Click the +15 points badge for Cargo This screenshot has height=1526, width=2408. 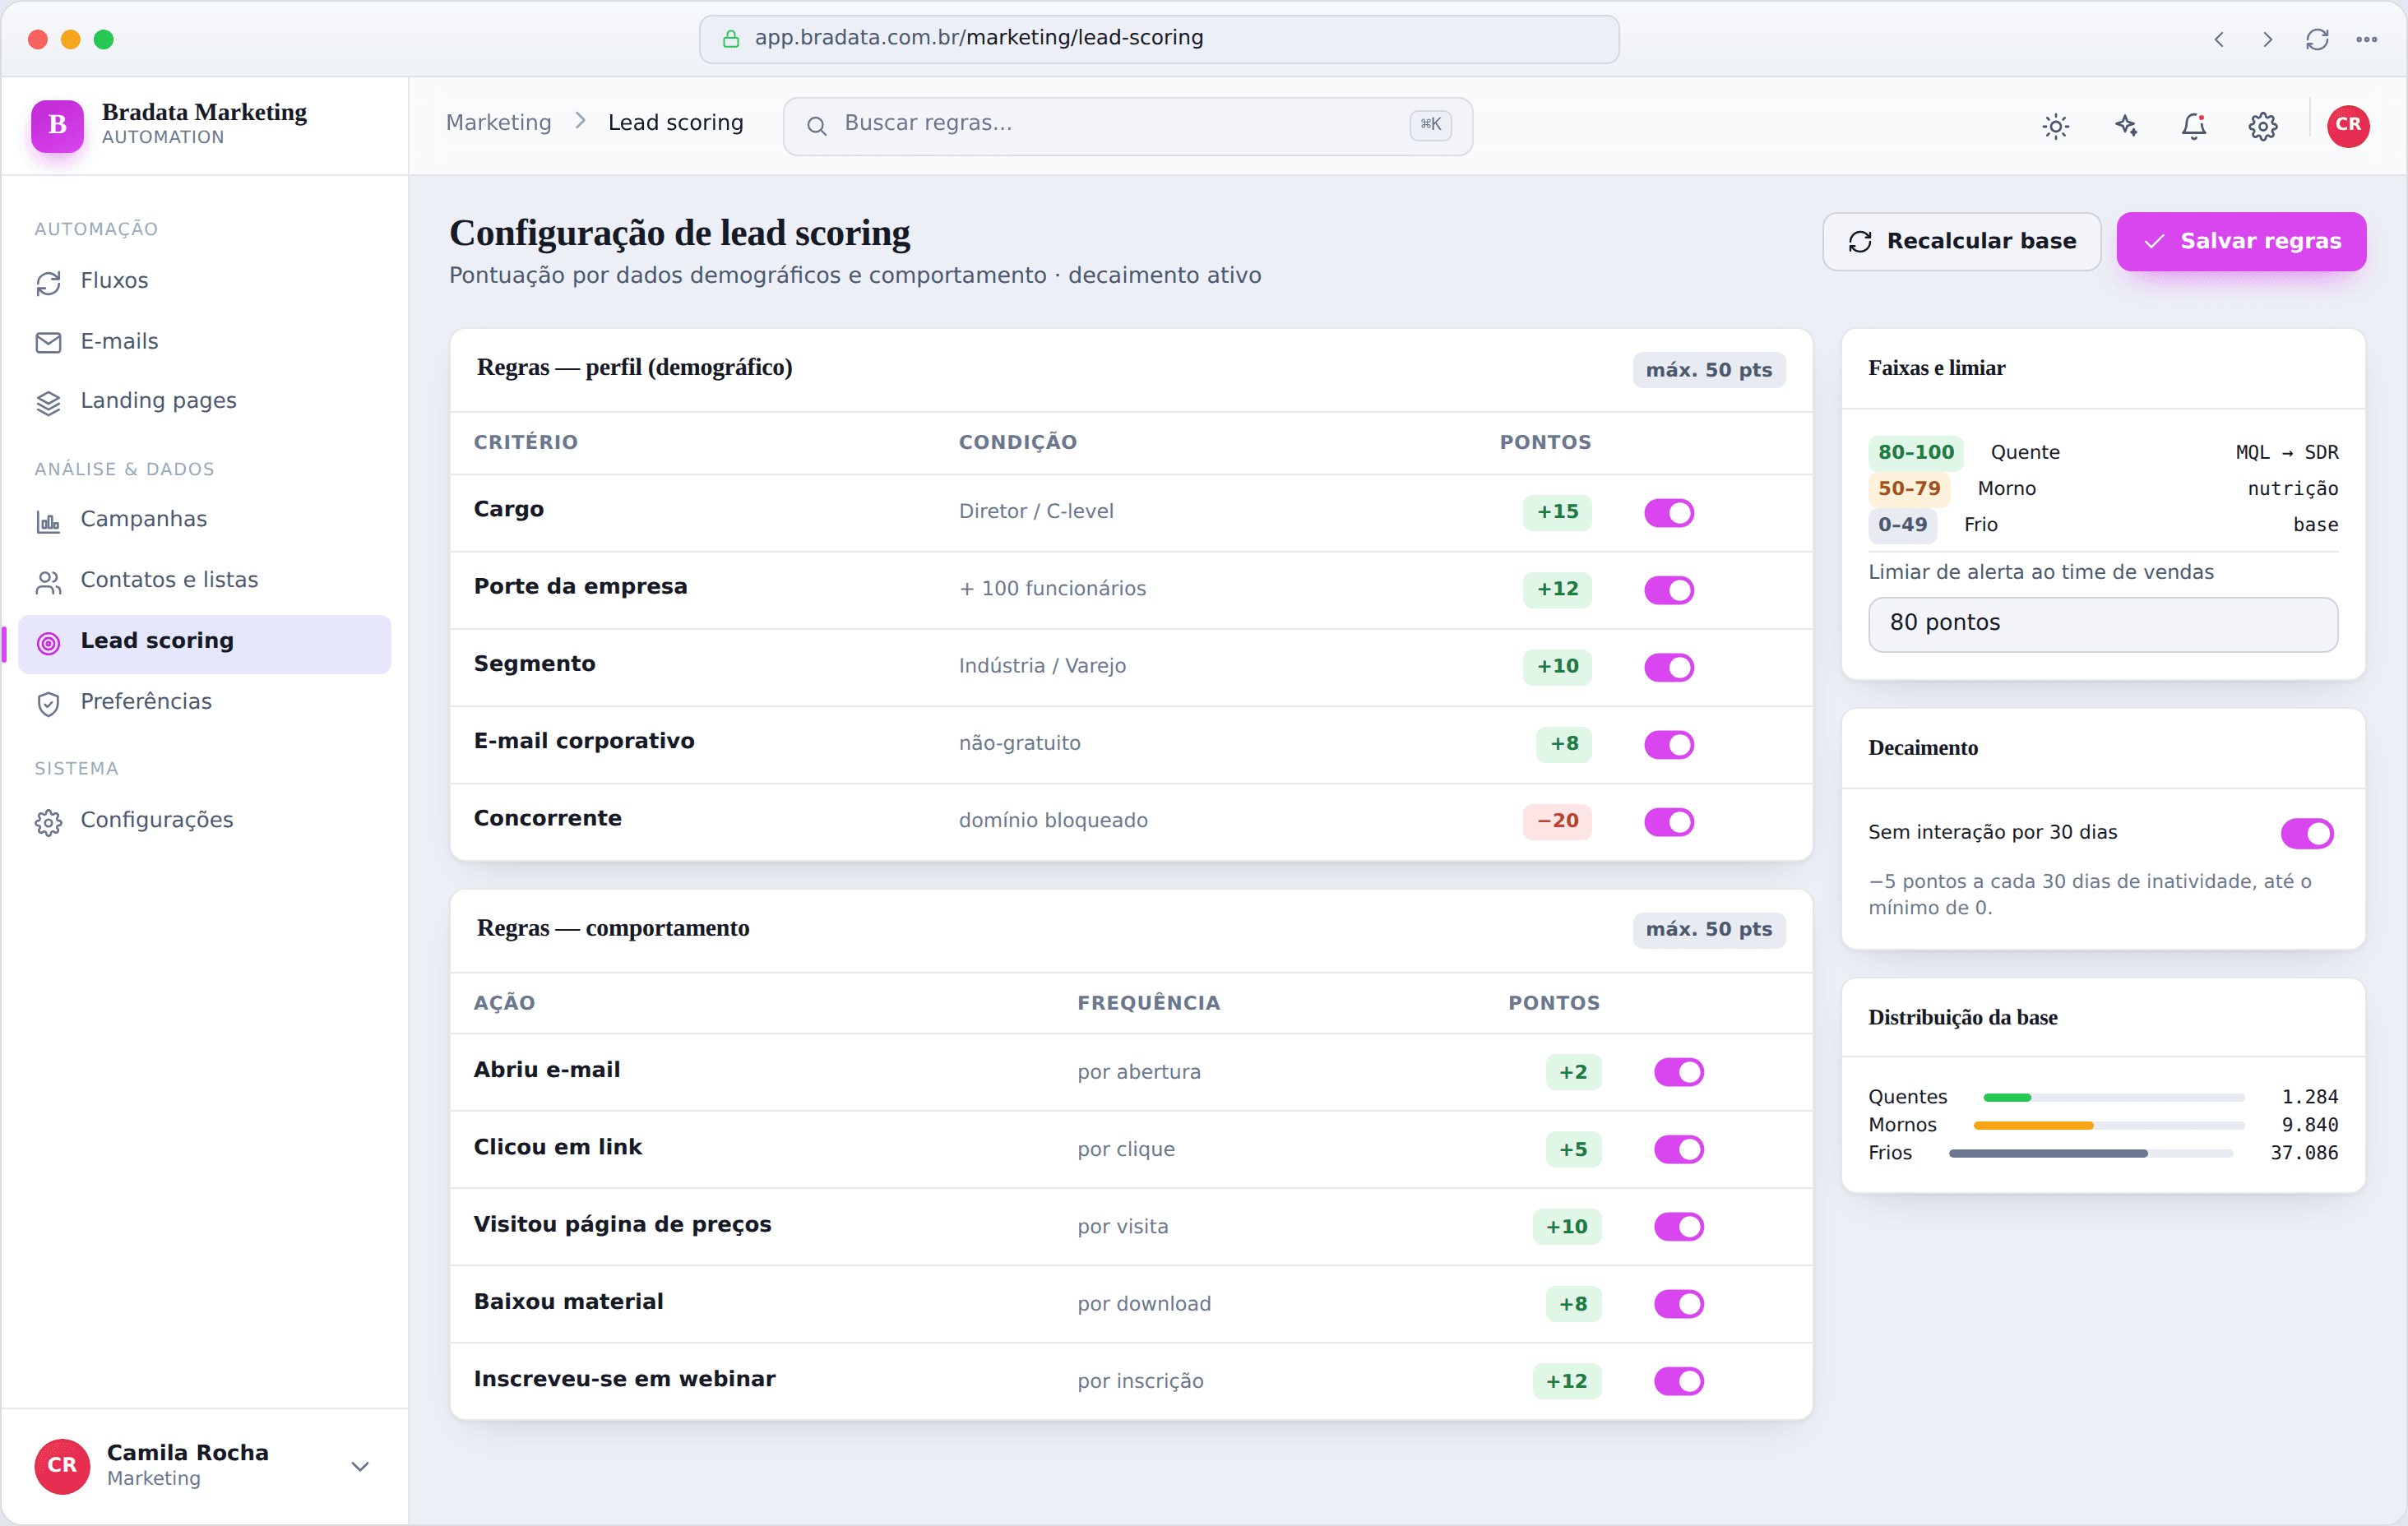click(x=1557, y=512)
